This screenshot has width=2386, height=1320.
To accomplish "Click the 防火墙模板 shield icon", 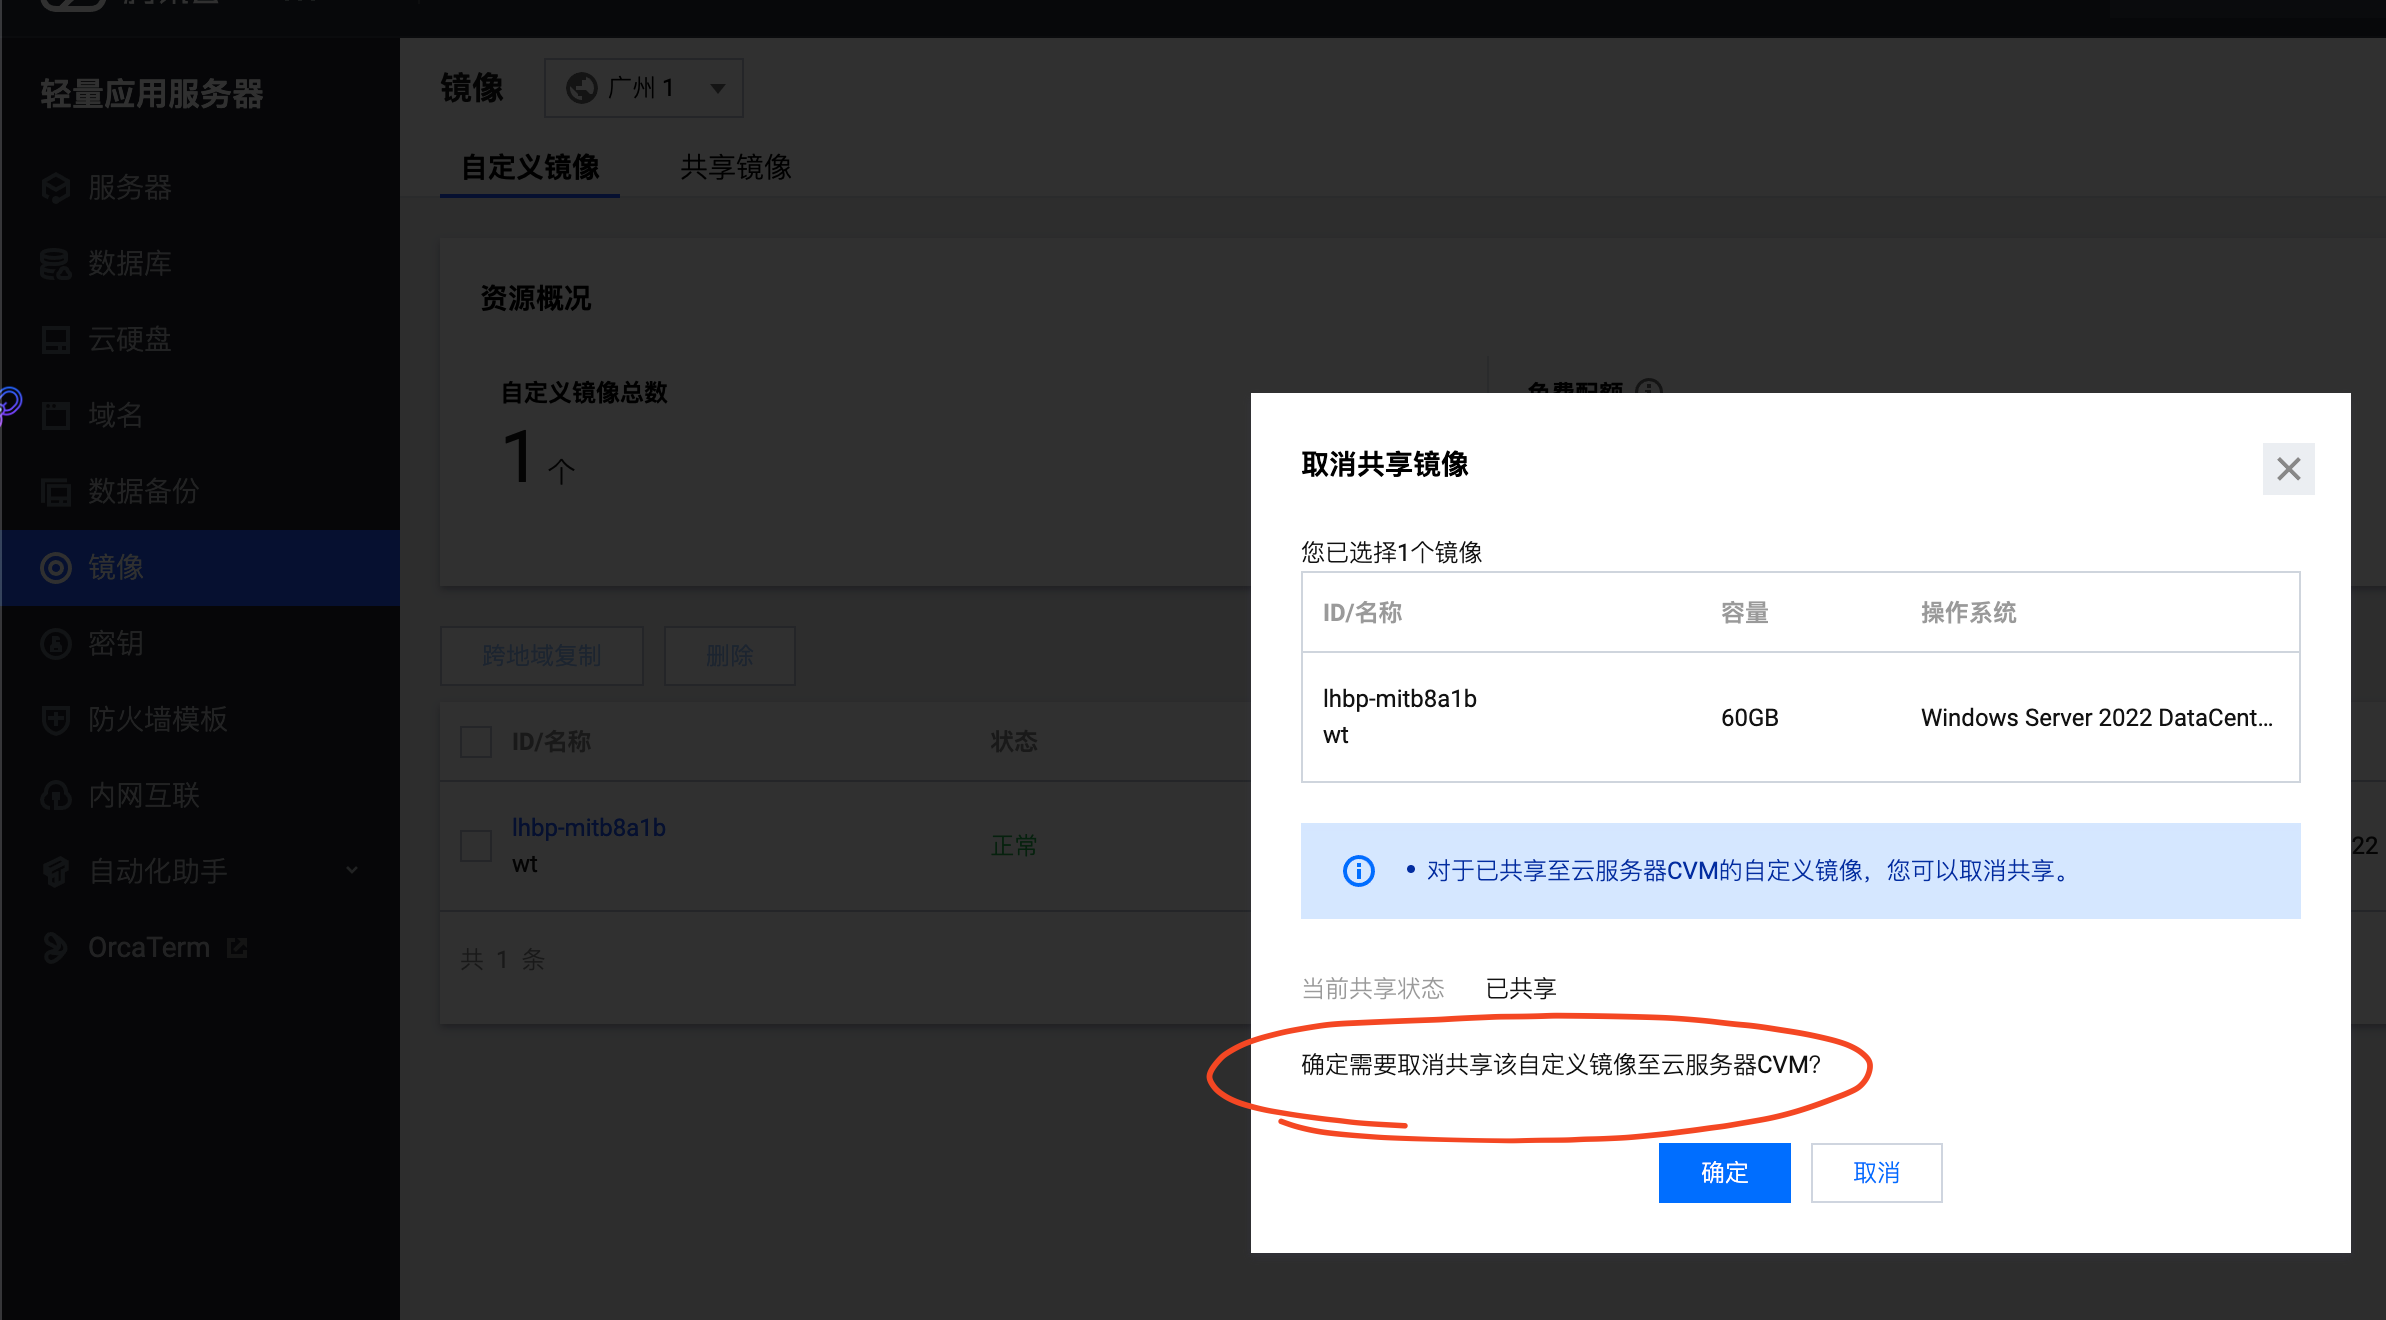I will 56,720.
